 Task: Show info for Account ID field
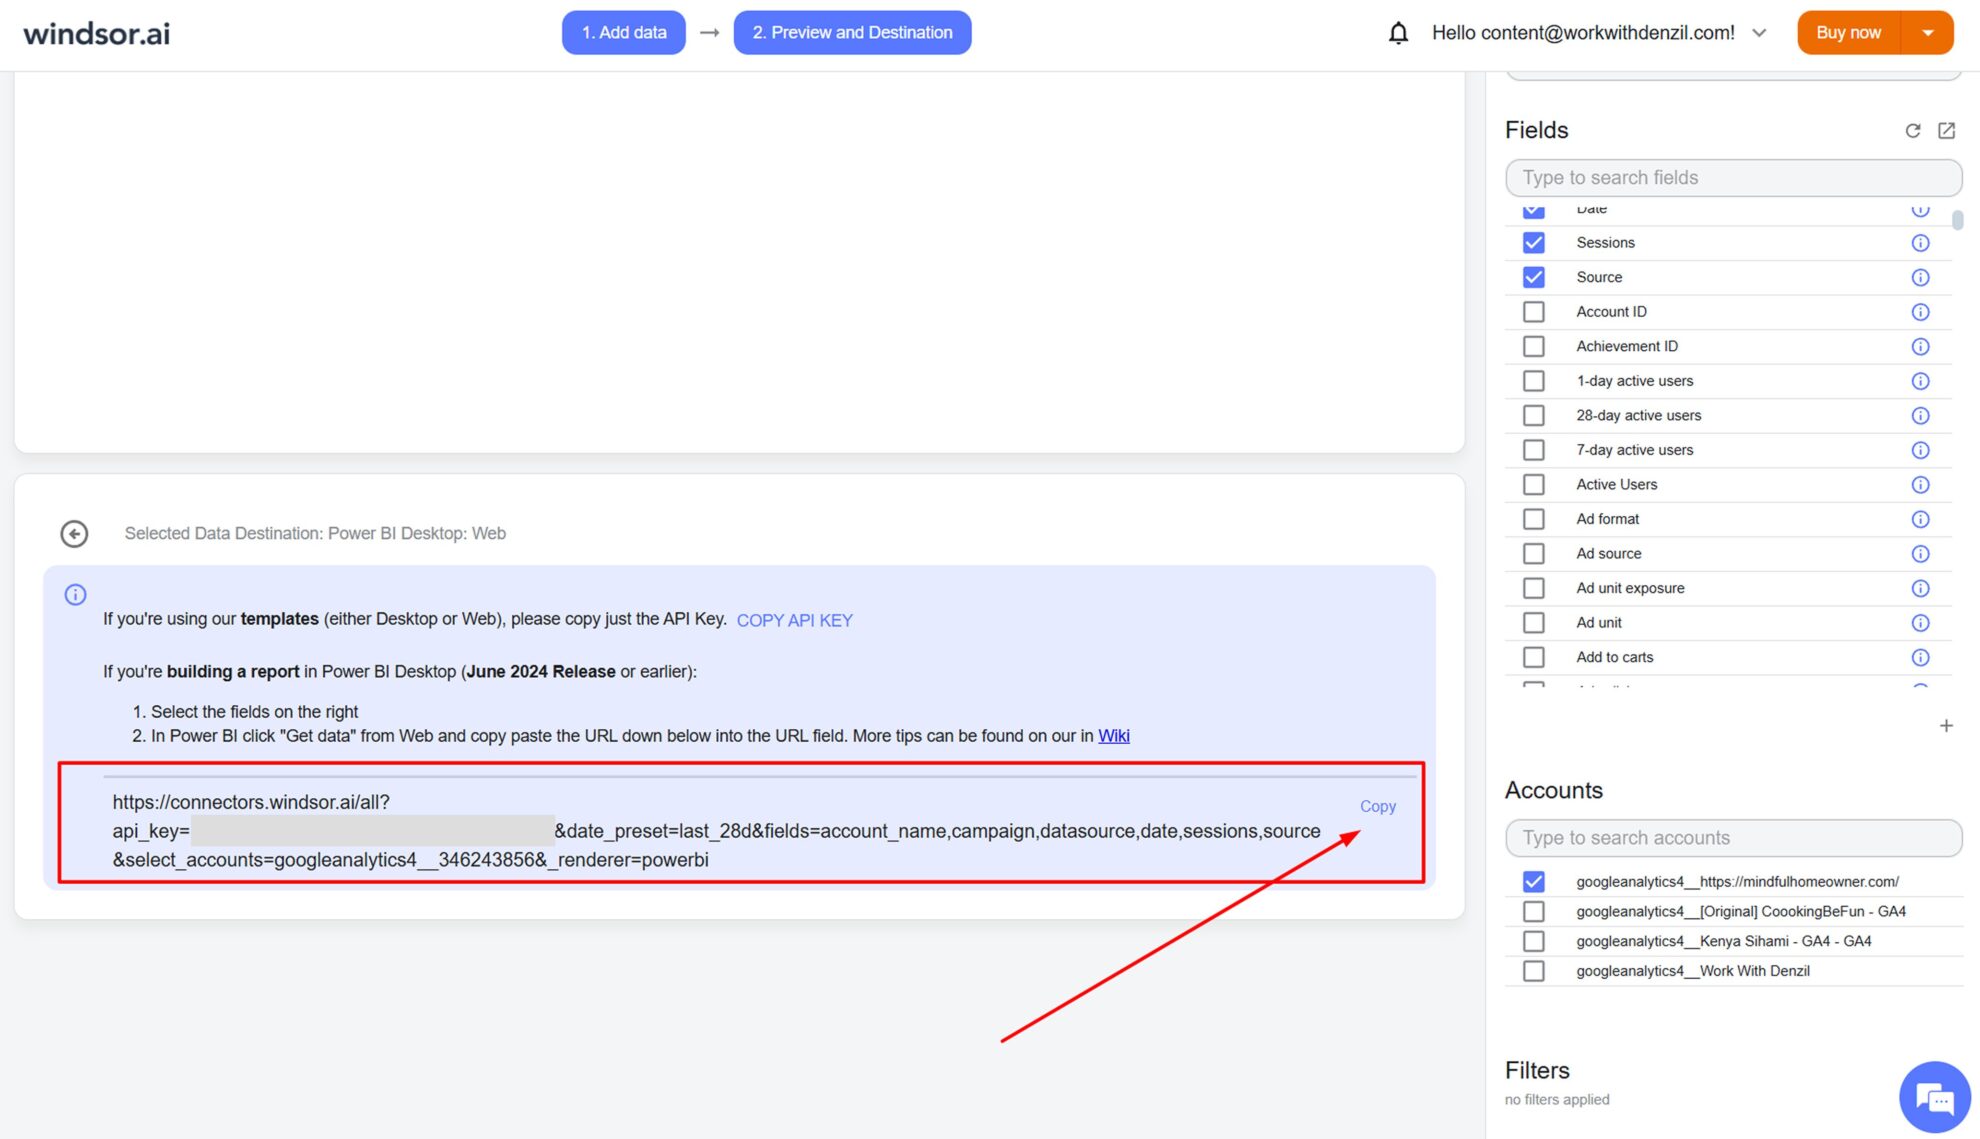[1920, 312]
